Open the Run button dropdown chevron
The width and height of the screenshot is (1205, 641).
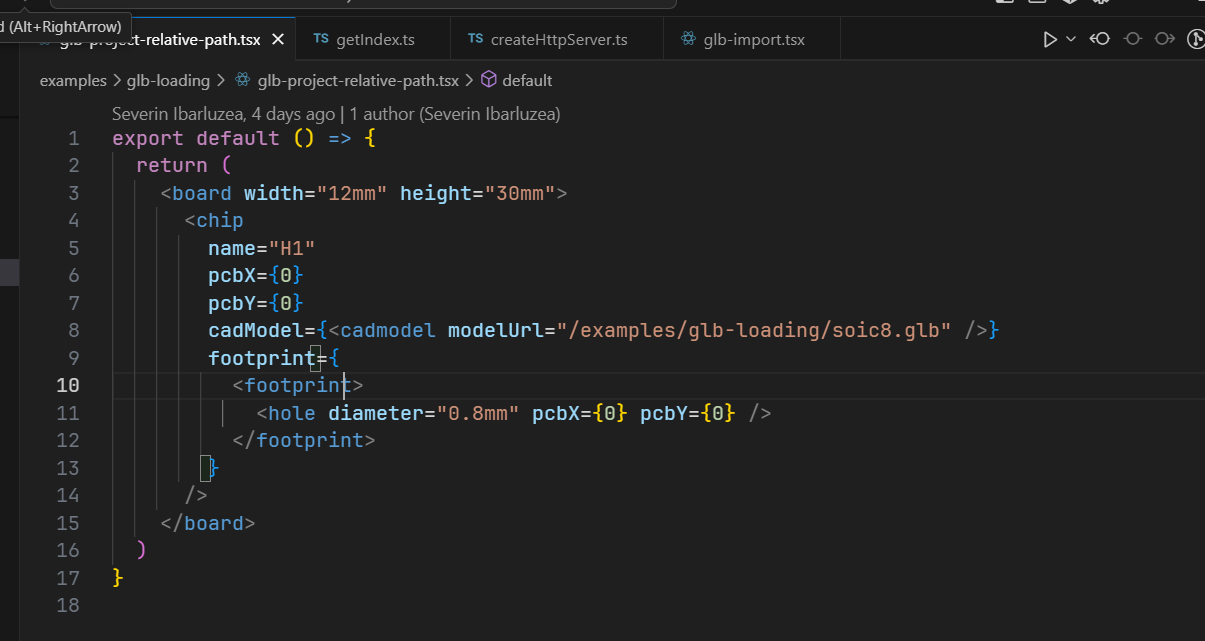[x=1071, y=40]
